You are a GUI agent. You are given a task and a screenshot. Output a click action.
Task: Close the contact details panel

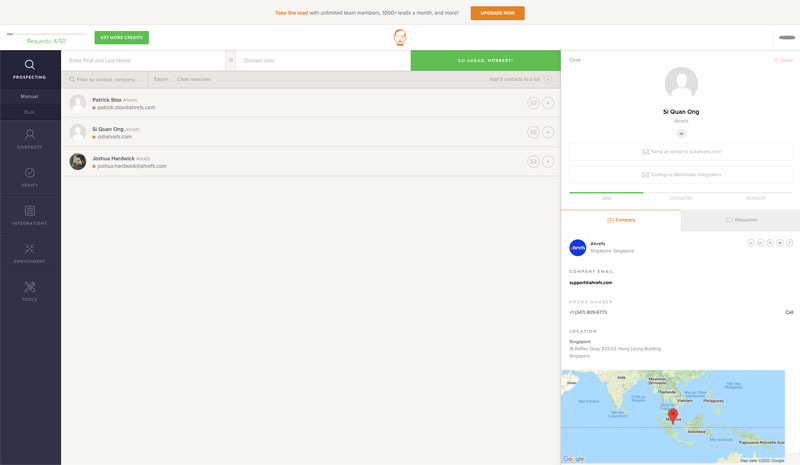(x=575, y=60)
